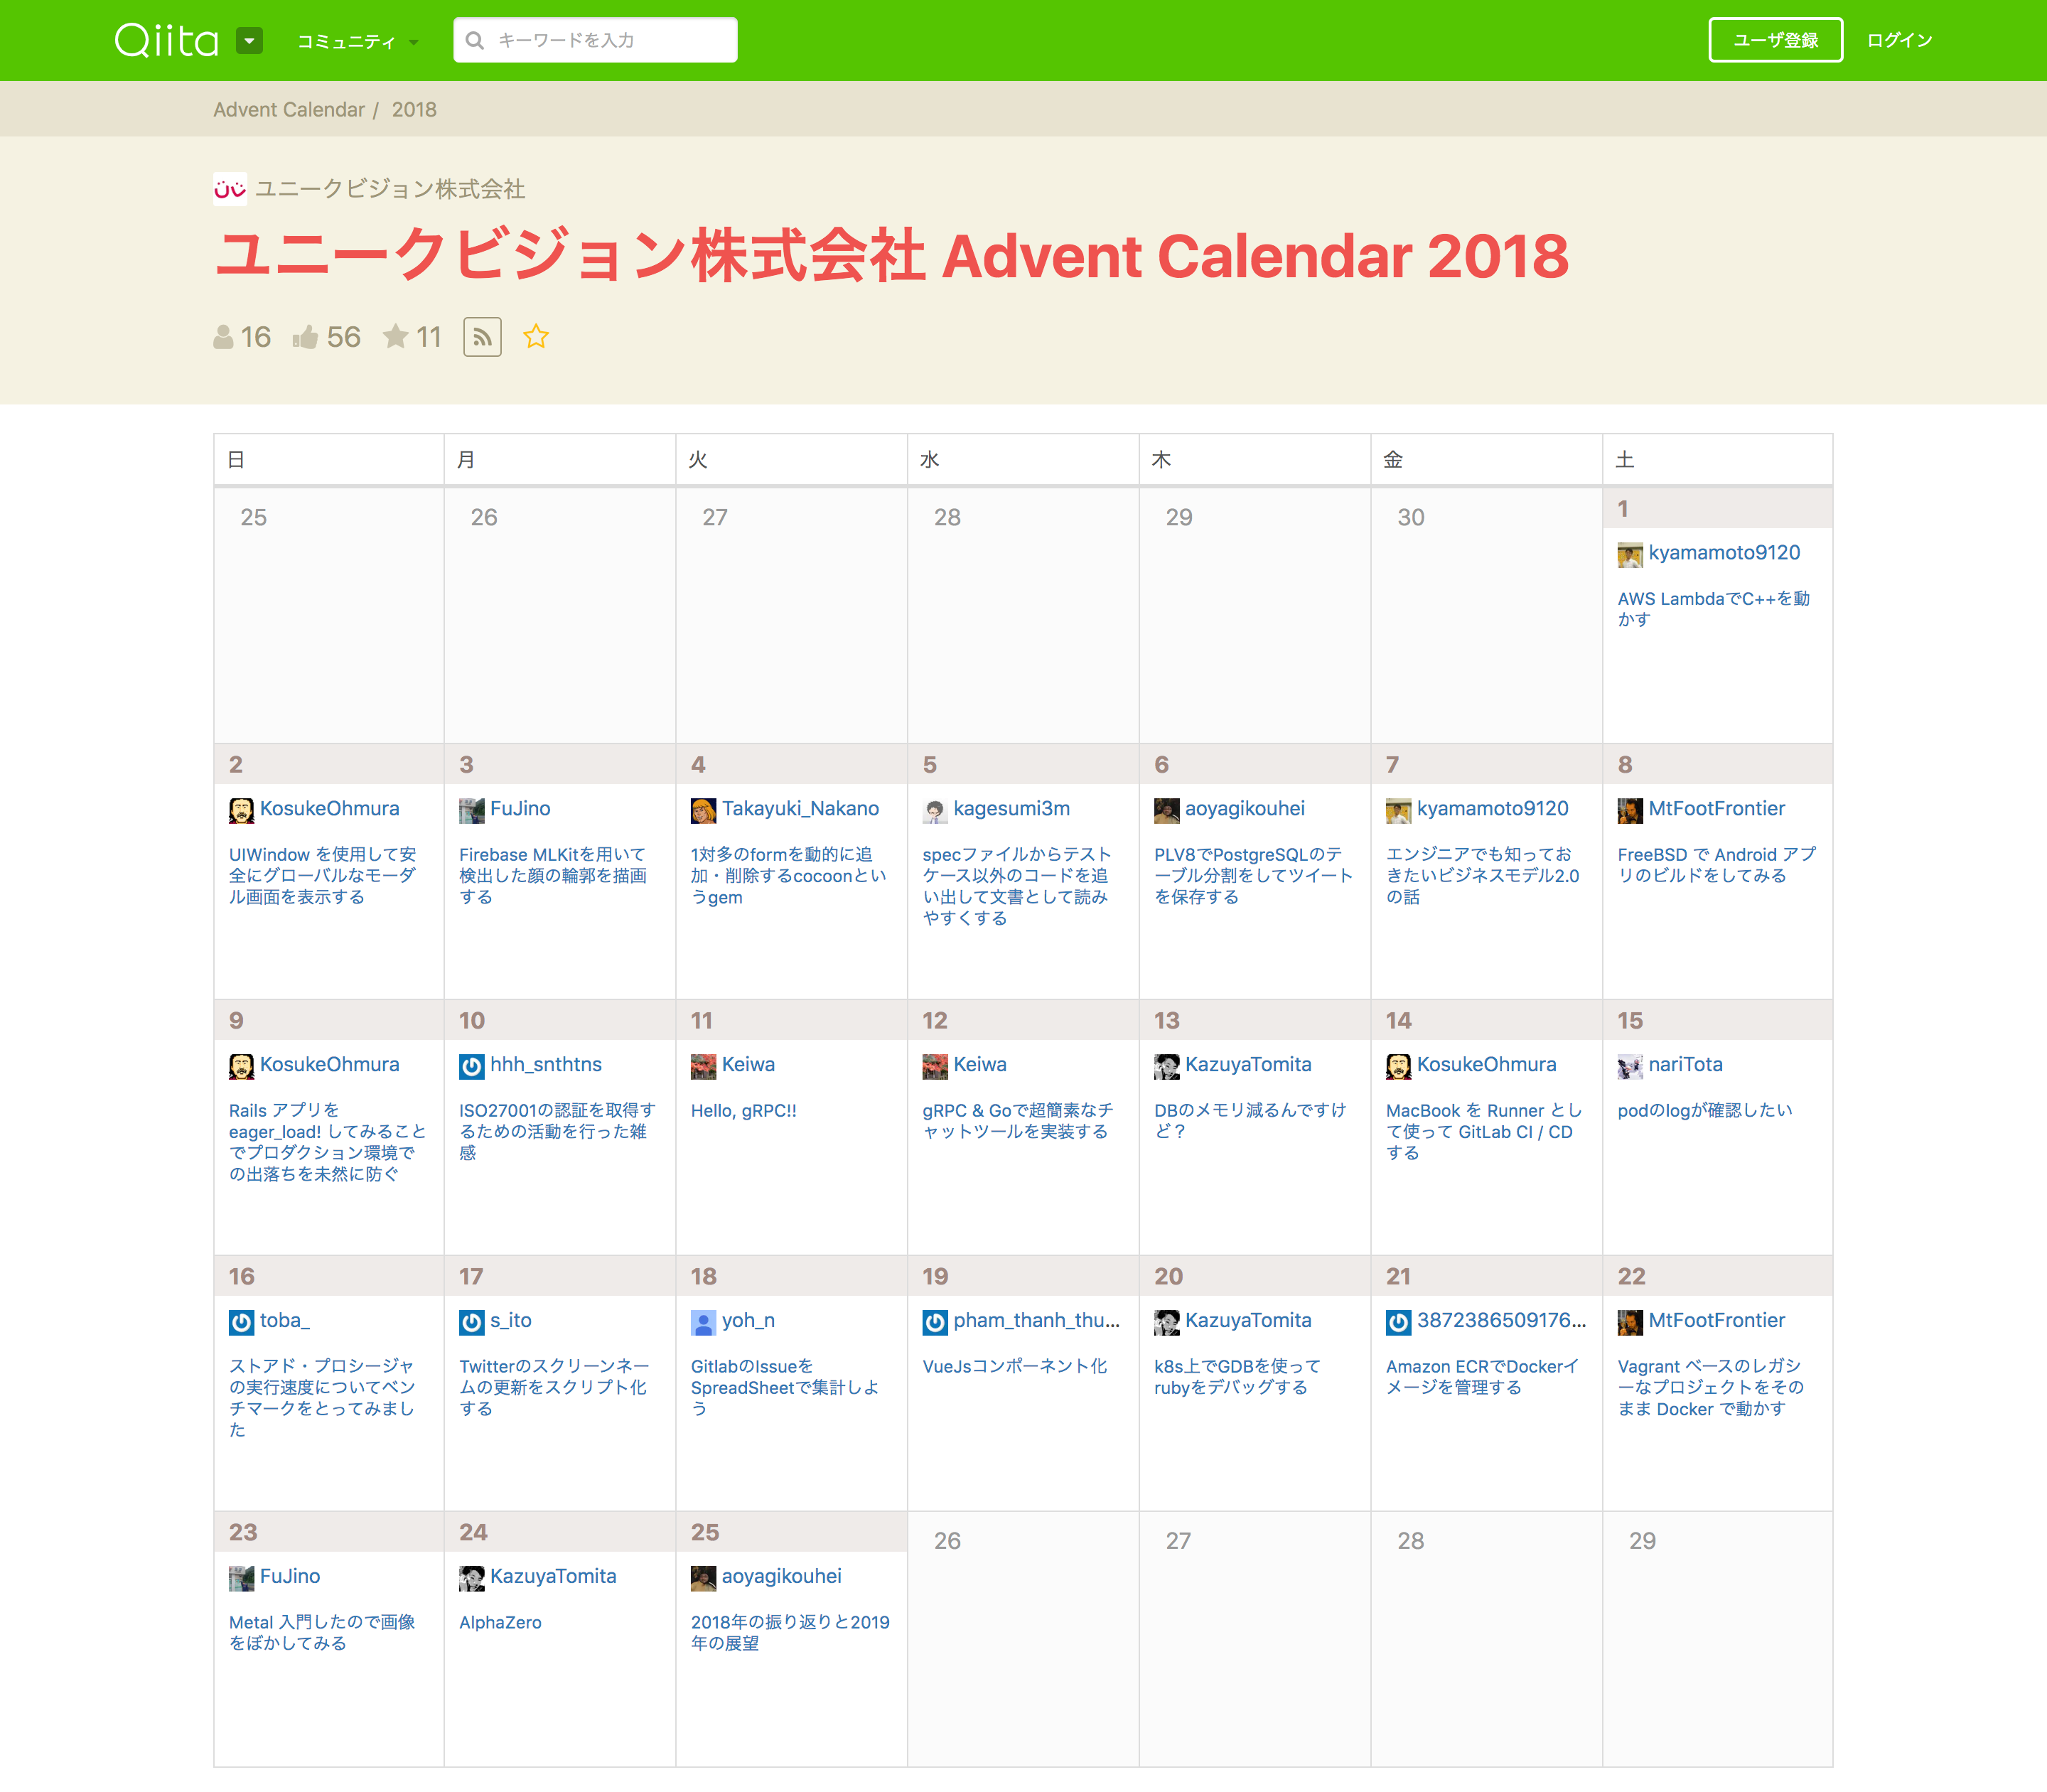2047x1792 pixels.
Task: Click yoh_n's avatar on day 18
Action: 703,1322
